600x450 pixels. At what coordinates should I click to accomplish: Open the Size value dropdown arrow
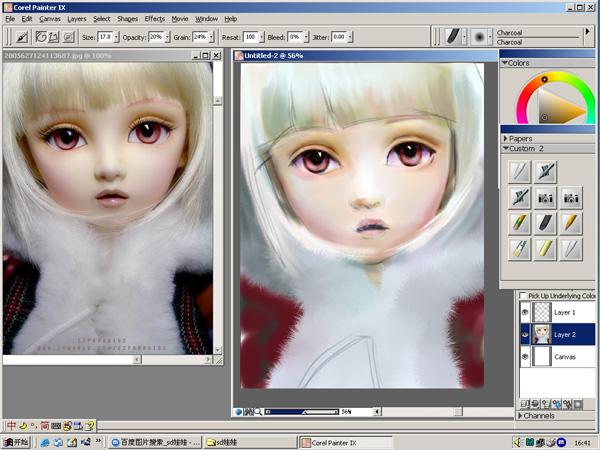pyautogui.click(x=117, y=37)
